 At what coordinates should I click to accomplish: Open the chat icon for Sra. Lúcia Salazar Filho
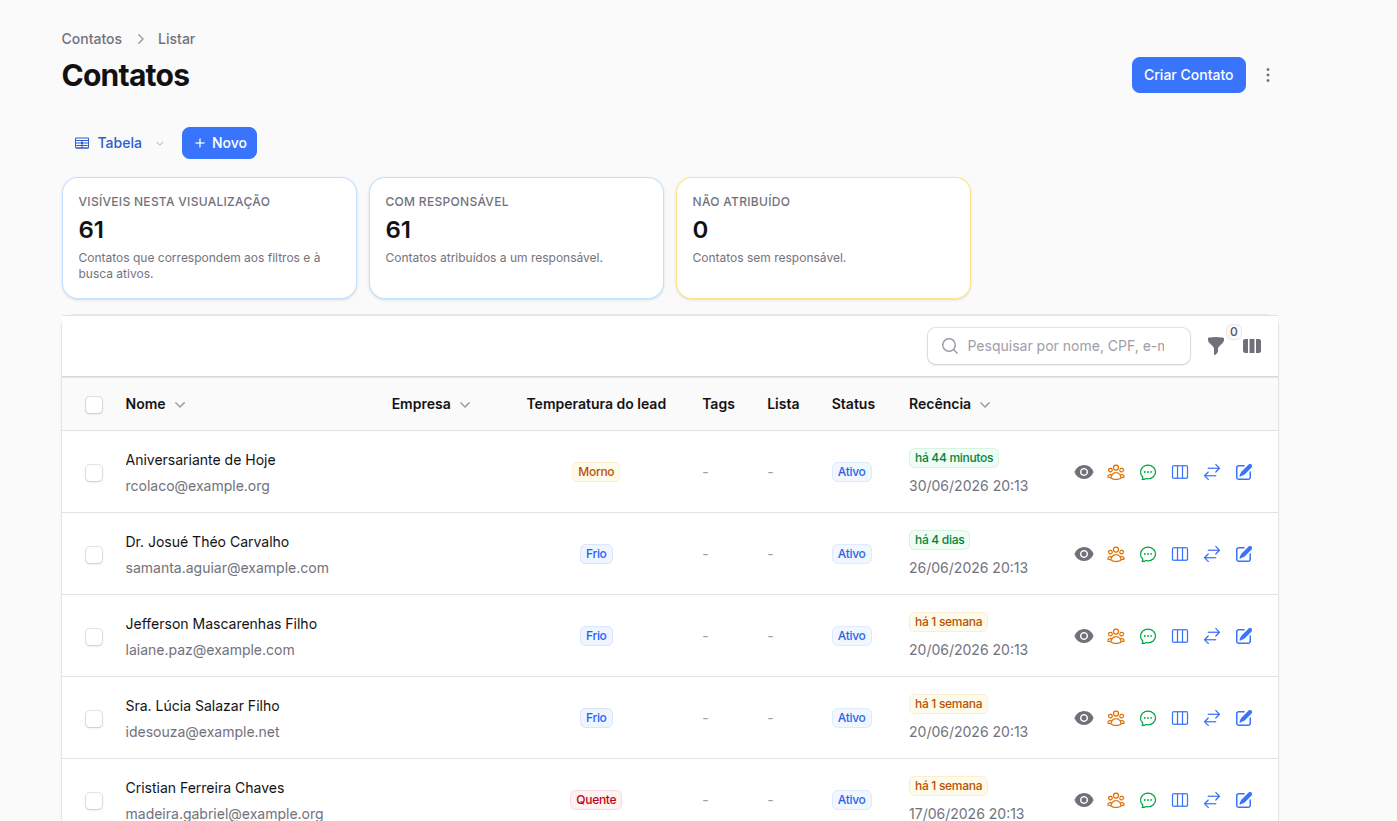[1148, 718]
